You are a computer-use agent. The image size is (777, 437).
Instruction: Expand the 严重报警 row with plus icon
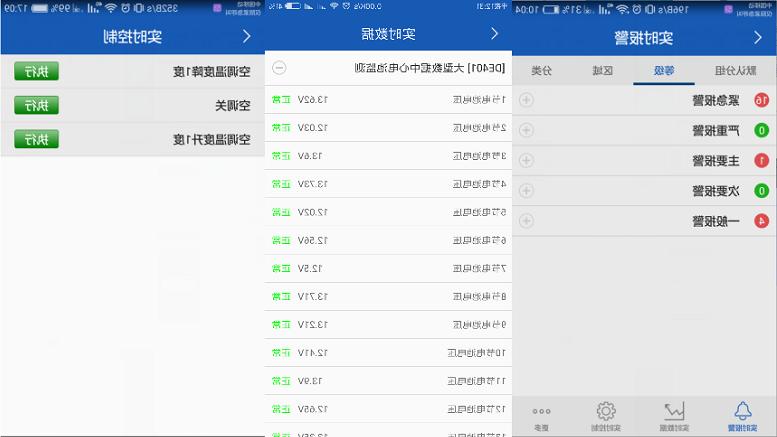[527, 130]
